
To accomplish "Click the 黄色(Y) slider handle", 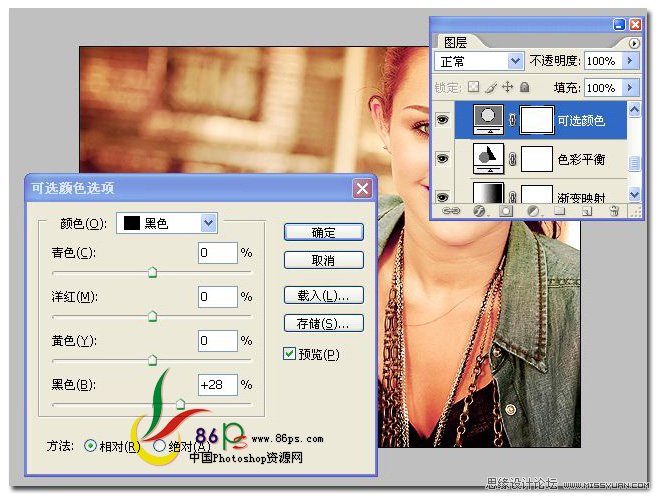I will coord(152,360).
